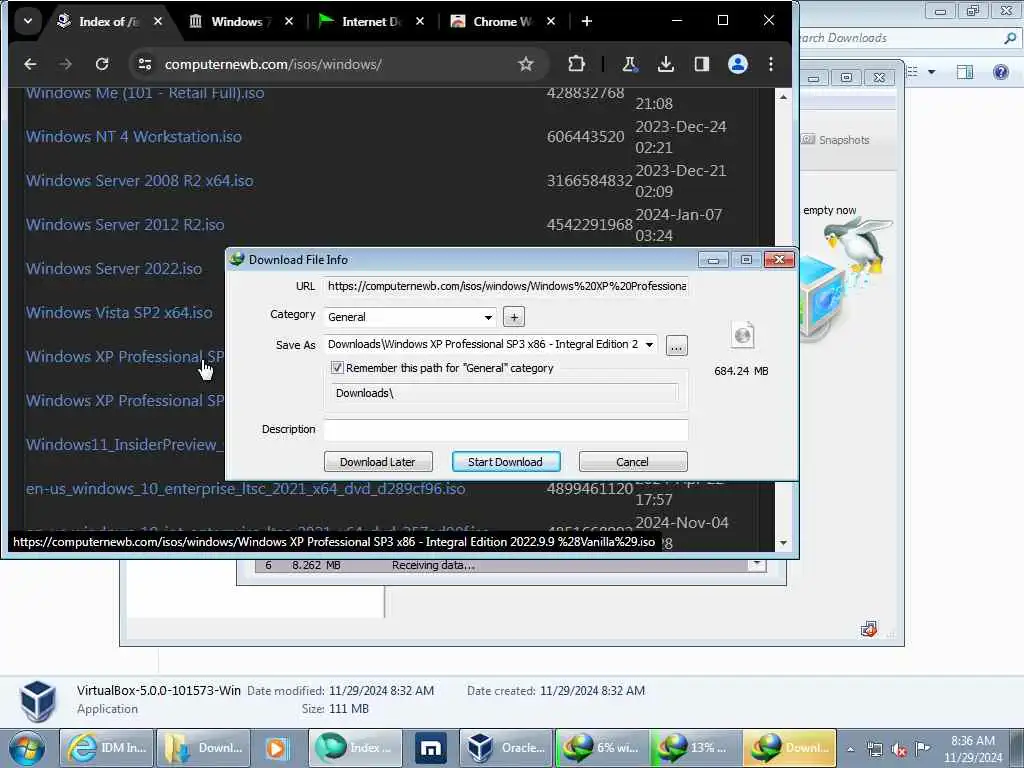Open site information icon in address bar

pos(144,64)
